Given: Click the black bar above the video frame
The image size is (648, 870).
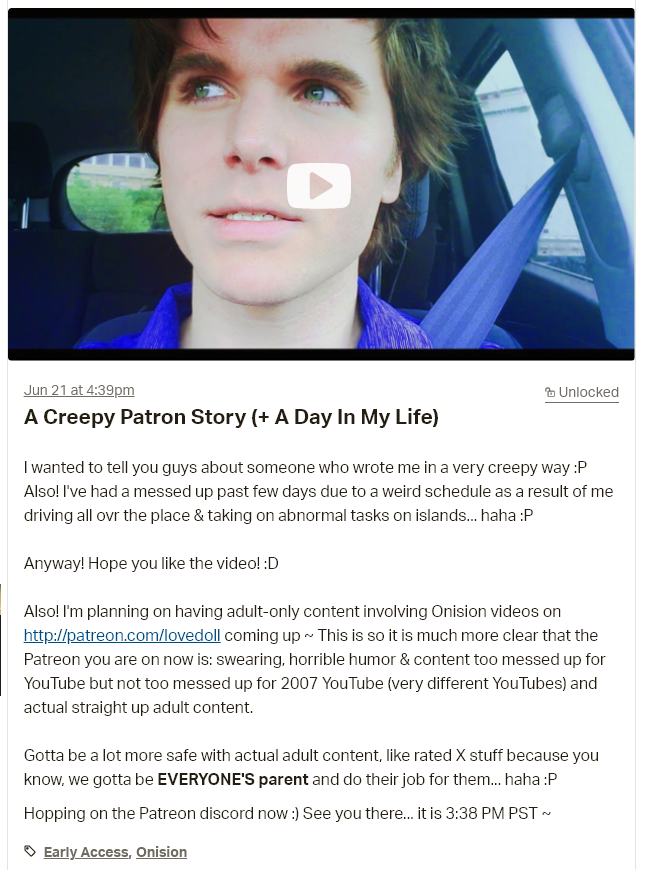Looking at the screenshot, I should [321, 13].
